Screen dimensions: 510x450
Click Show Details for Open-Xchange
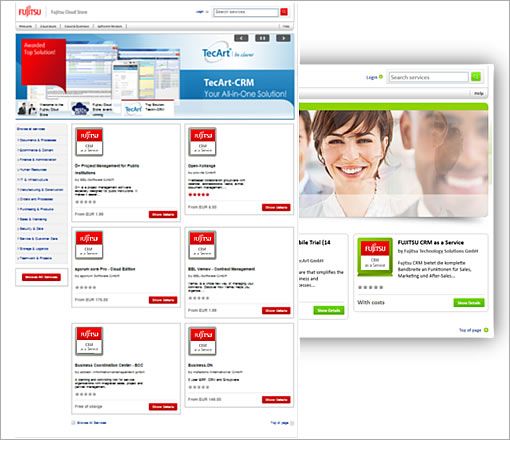[x=276, y=207]
